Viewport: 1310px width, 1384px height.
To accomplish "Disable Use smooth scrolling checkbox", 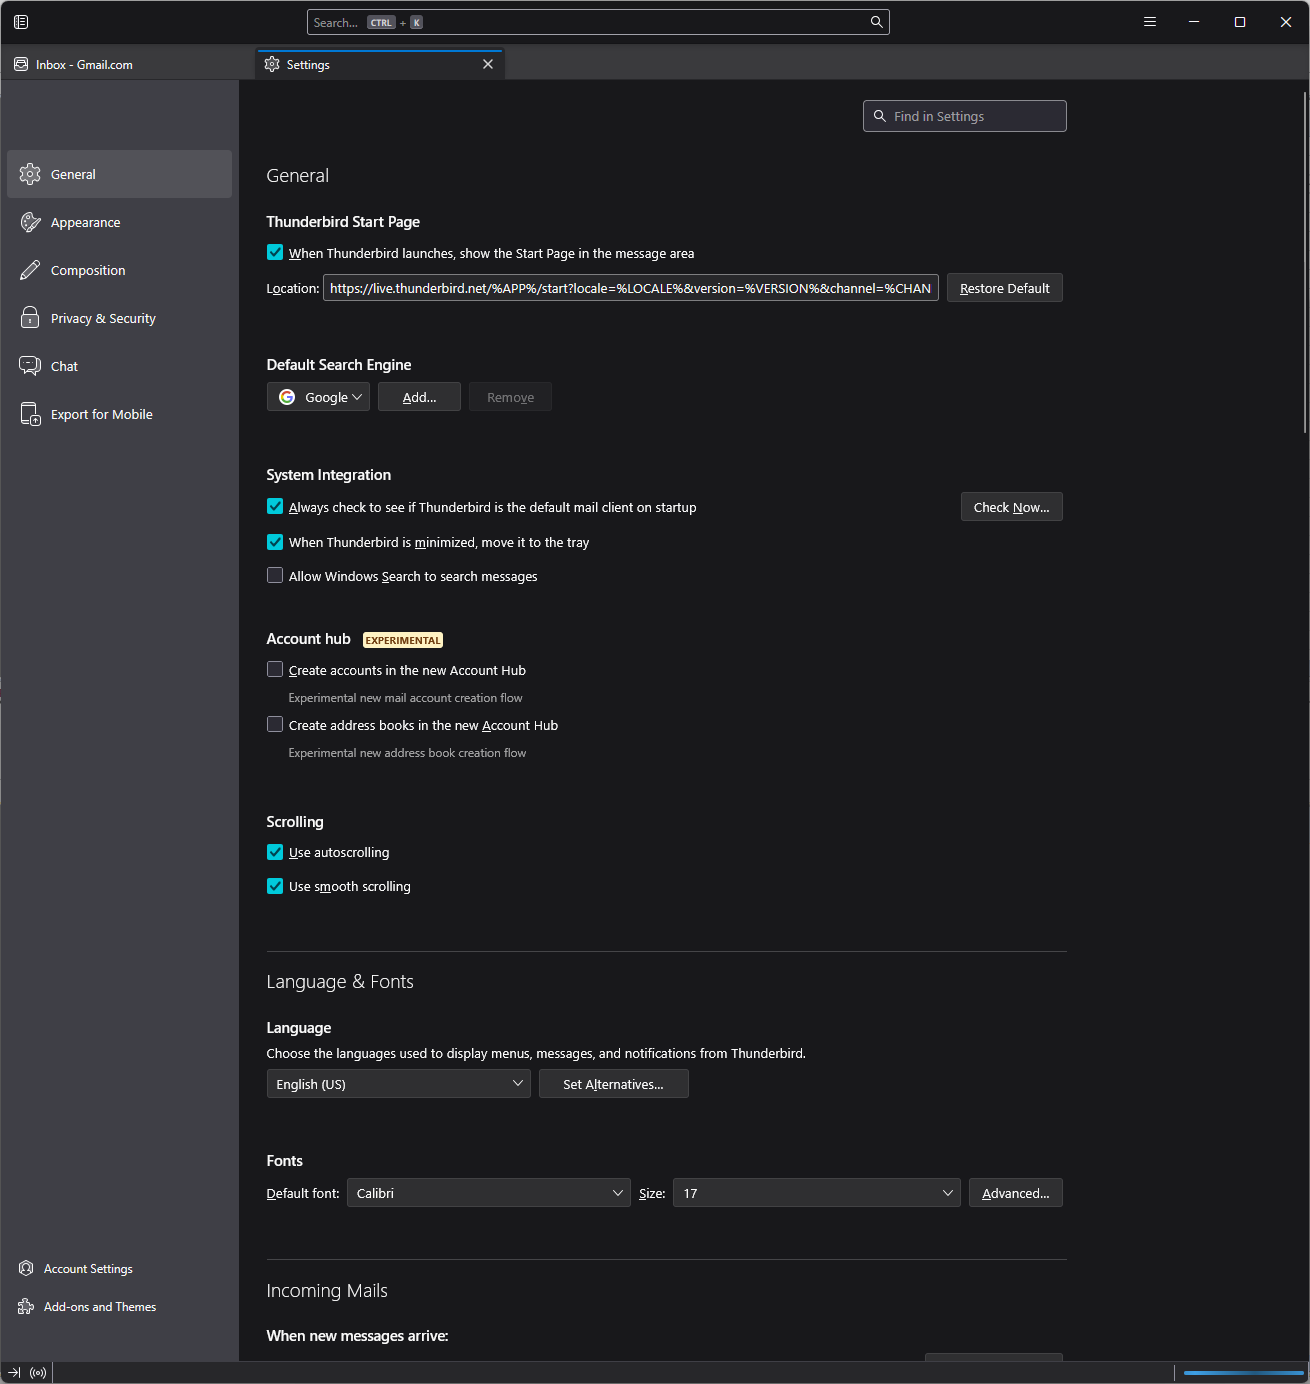I will [x=275, y=886].
